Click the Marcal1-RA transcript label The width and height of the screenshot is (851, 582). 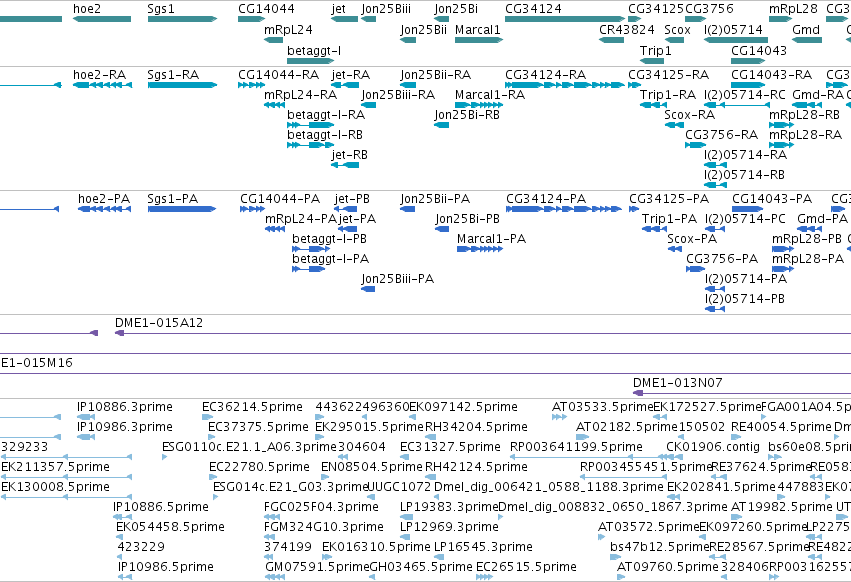point(490,94)
